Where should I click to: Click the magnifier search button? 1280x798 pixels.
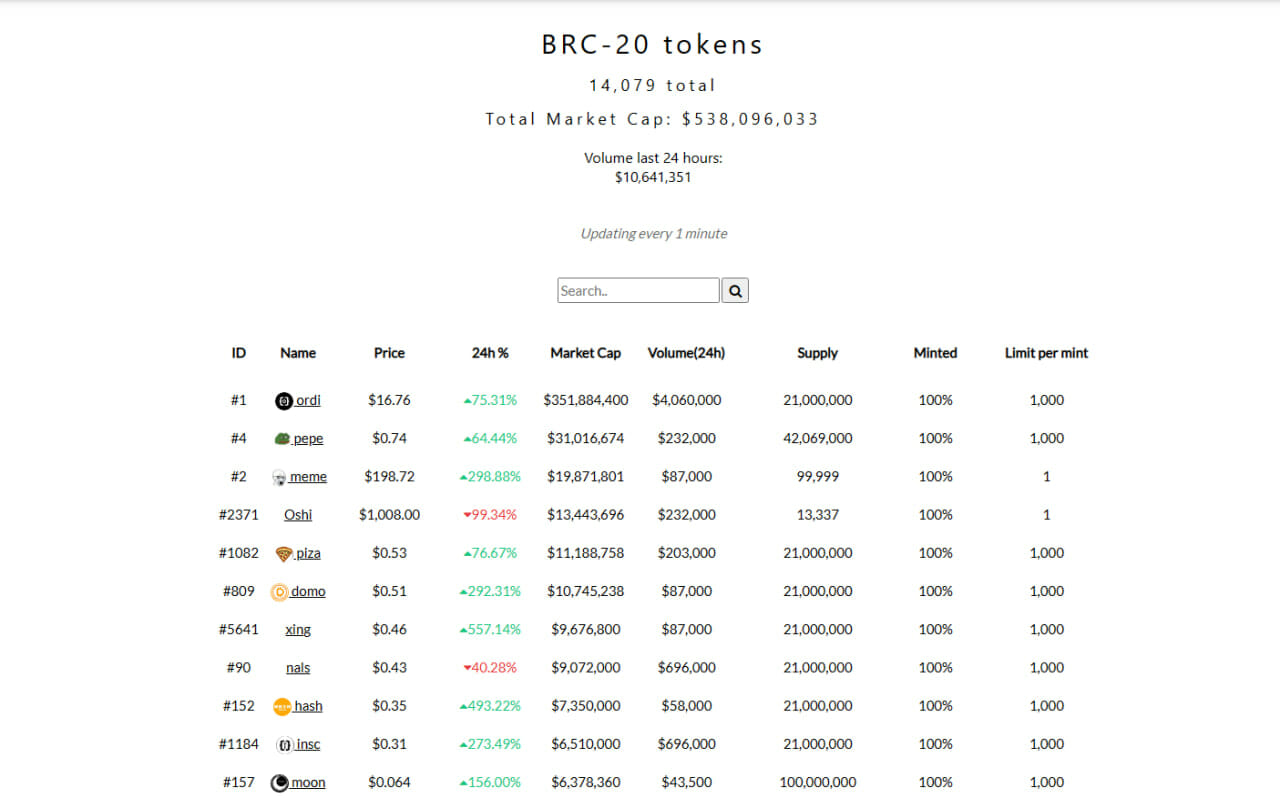pos(735,291)
